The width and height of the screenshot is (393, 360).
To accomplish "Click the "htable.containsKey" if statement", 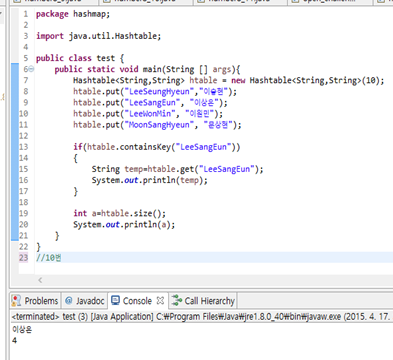I will tap(157, 147).
